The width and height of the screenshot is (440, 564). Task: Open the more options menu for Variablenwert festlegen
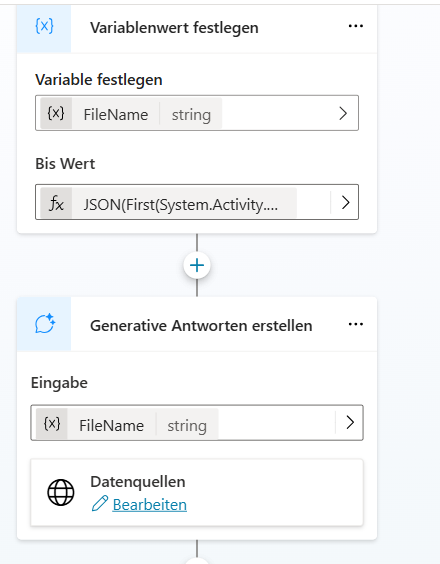click(355, 26)
